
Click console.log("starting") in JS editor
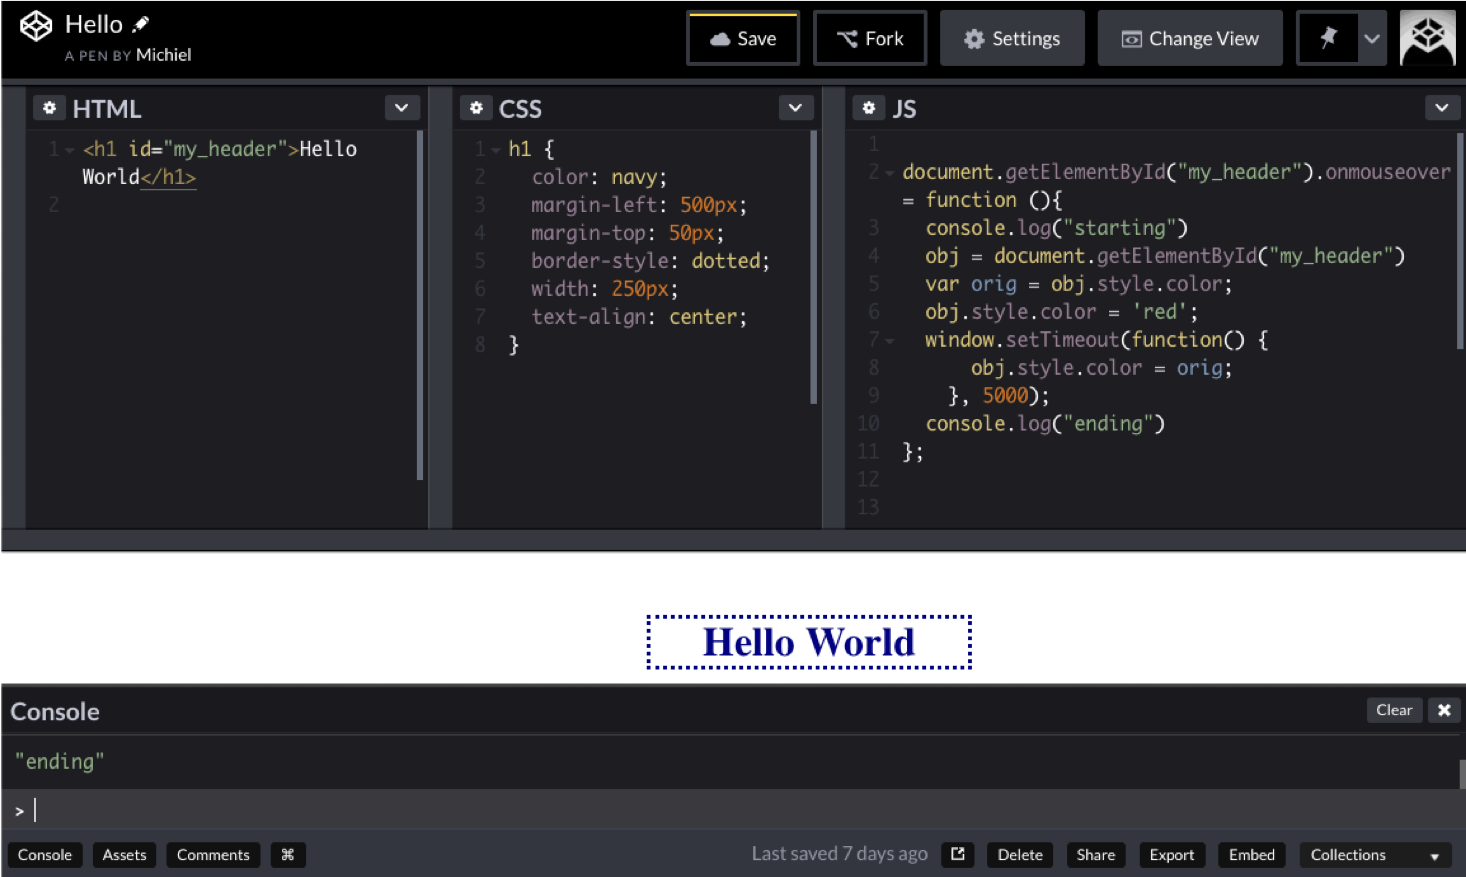tap(1056, 228)
